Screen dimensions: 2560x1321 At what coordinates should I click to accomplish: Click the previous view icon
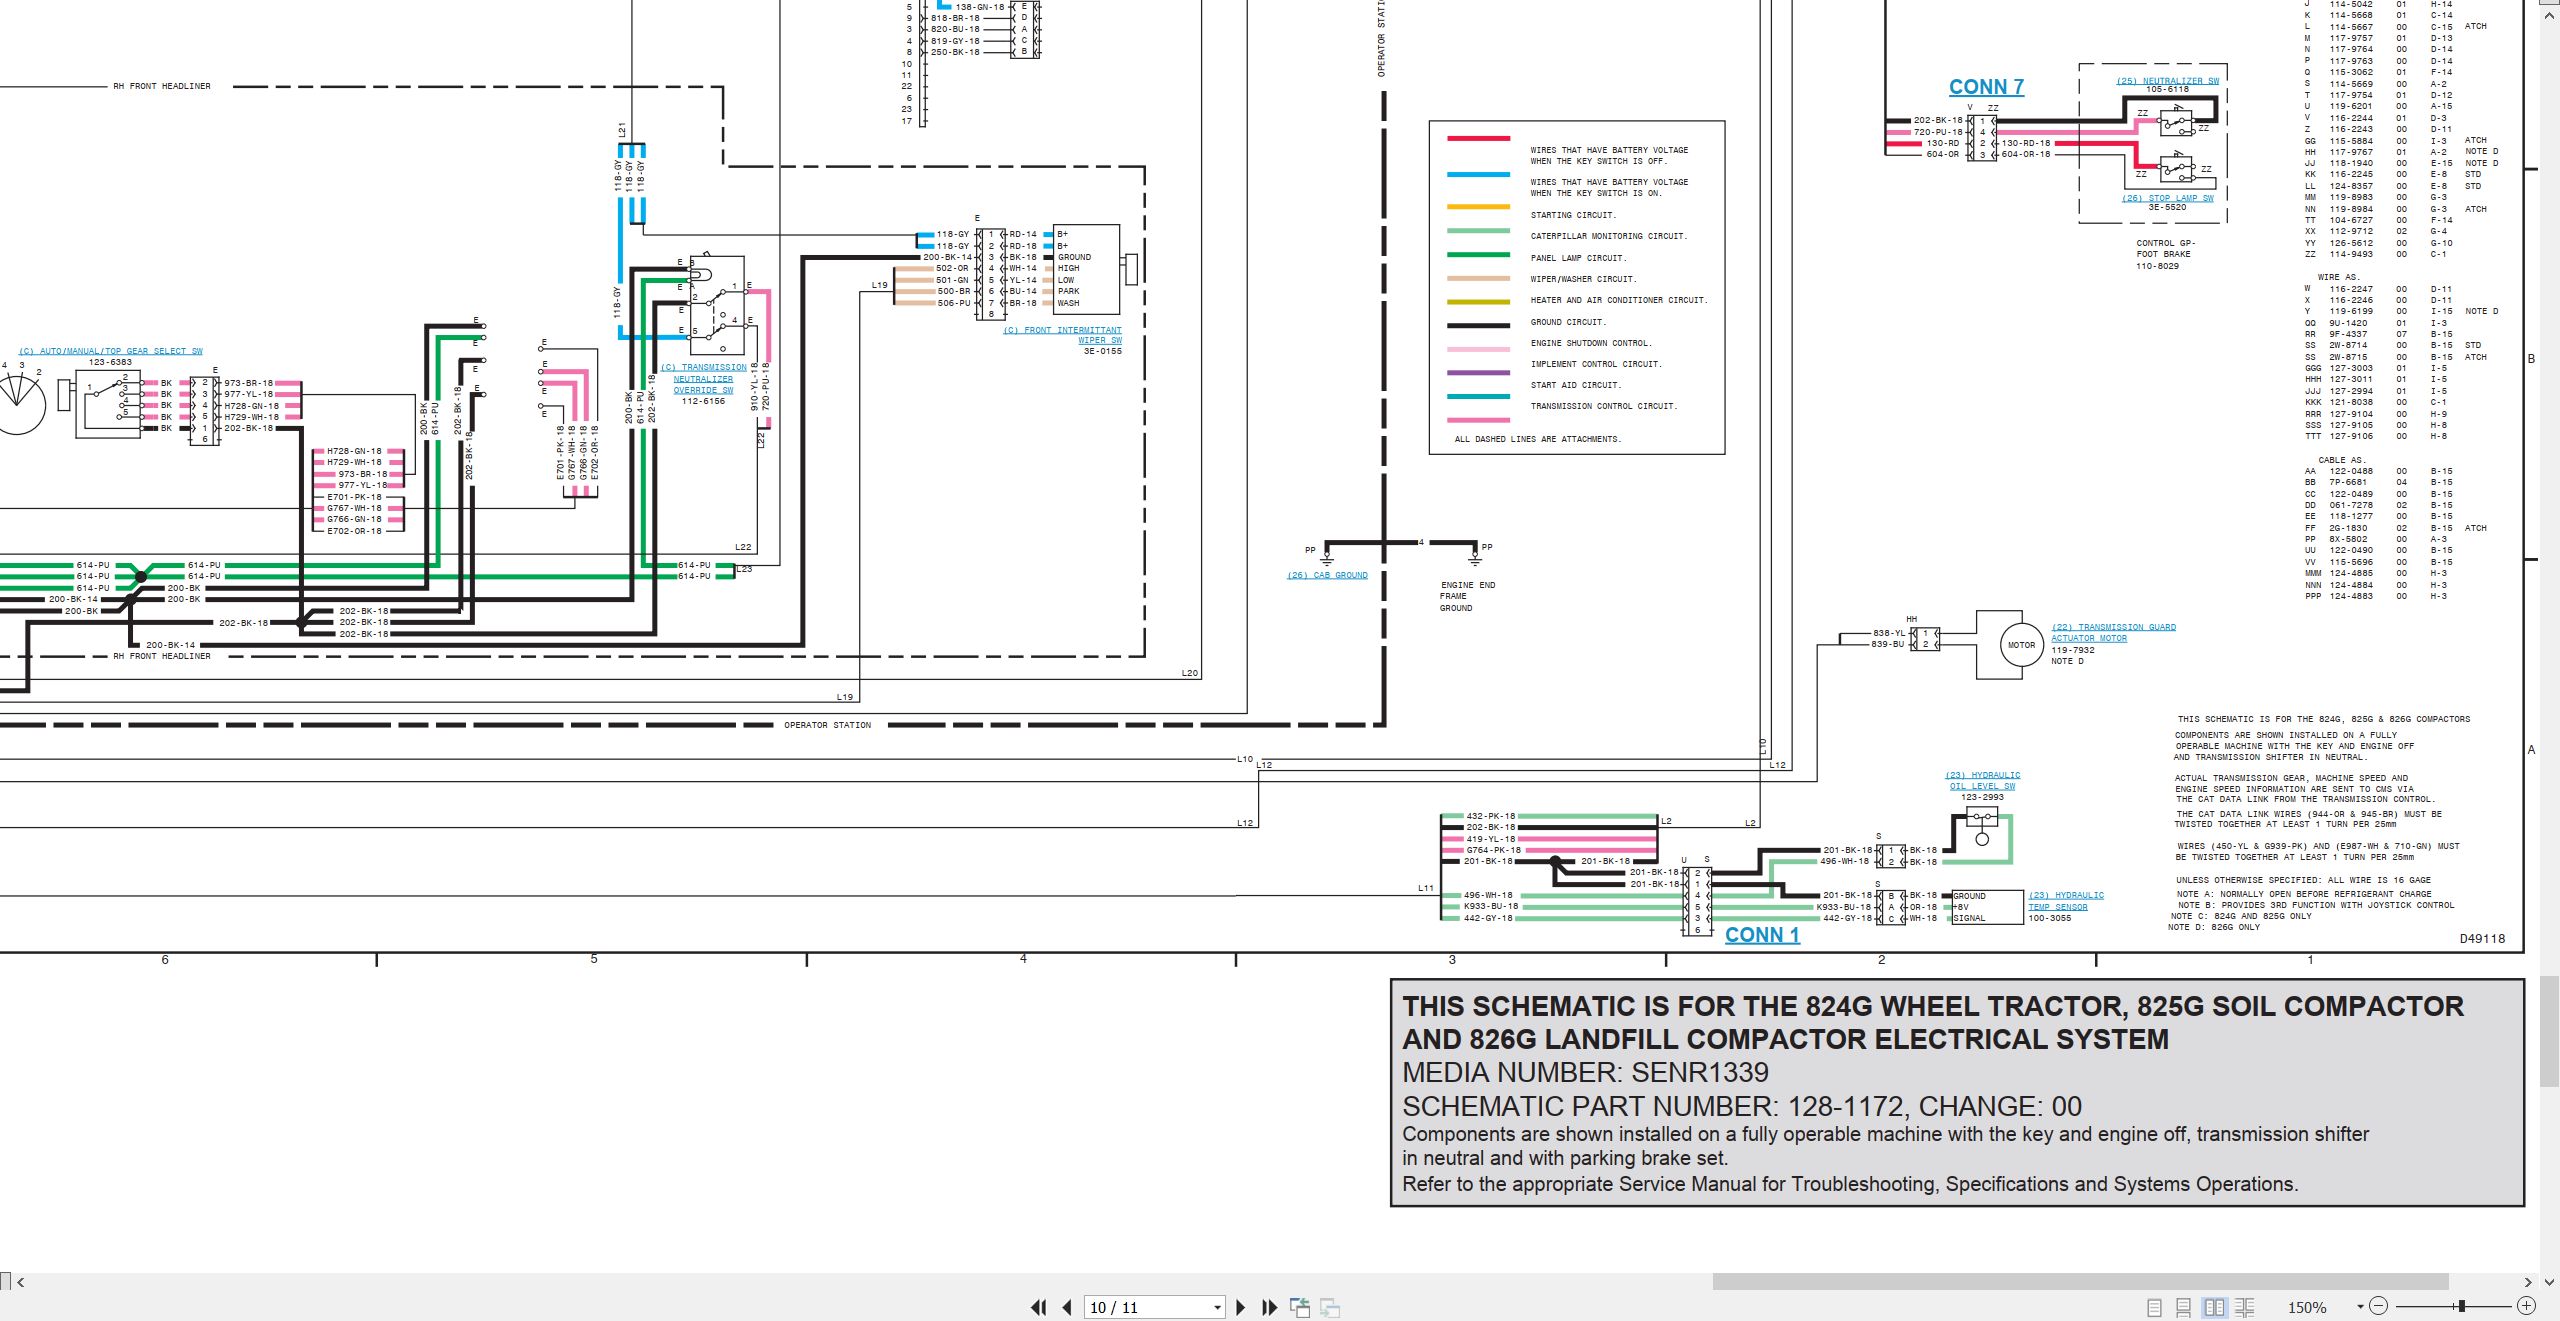coord(1300,1307)
